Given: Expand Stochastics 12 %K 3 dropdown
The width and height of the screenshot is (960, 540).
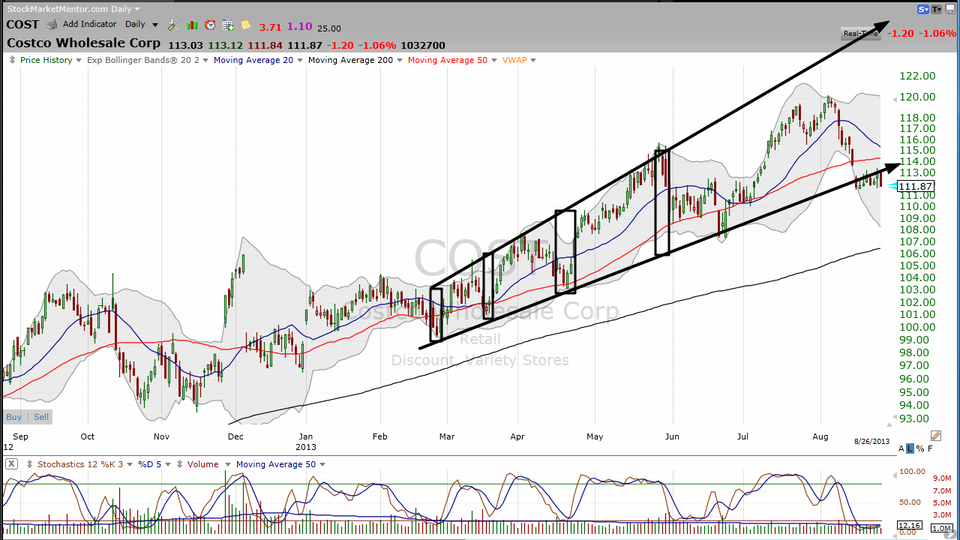Looking at the screenshot, I should coord(129,465).
